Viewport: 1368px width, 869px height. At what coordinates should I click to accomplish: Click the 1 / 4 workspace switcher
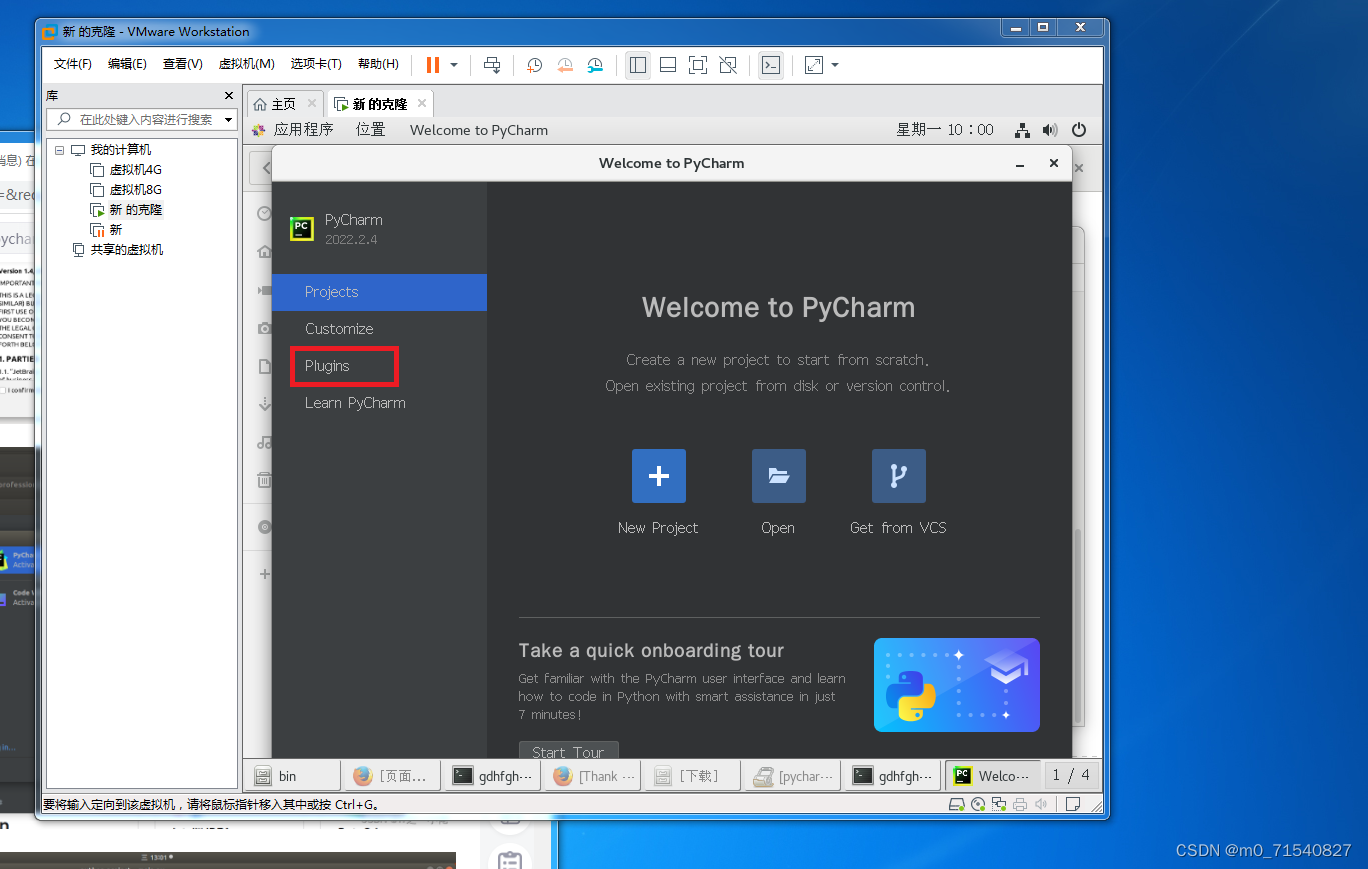(x=1071, y=776)
